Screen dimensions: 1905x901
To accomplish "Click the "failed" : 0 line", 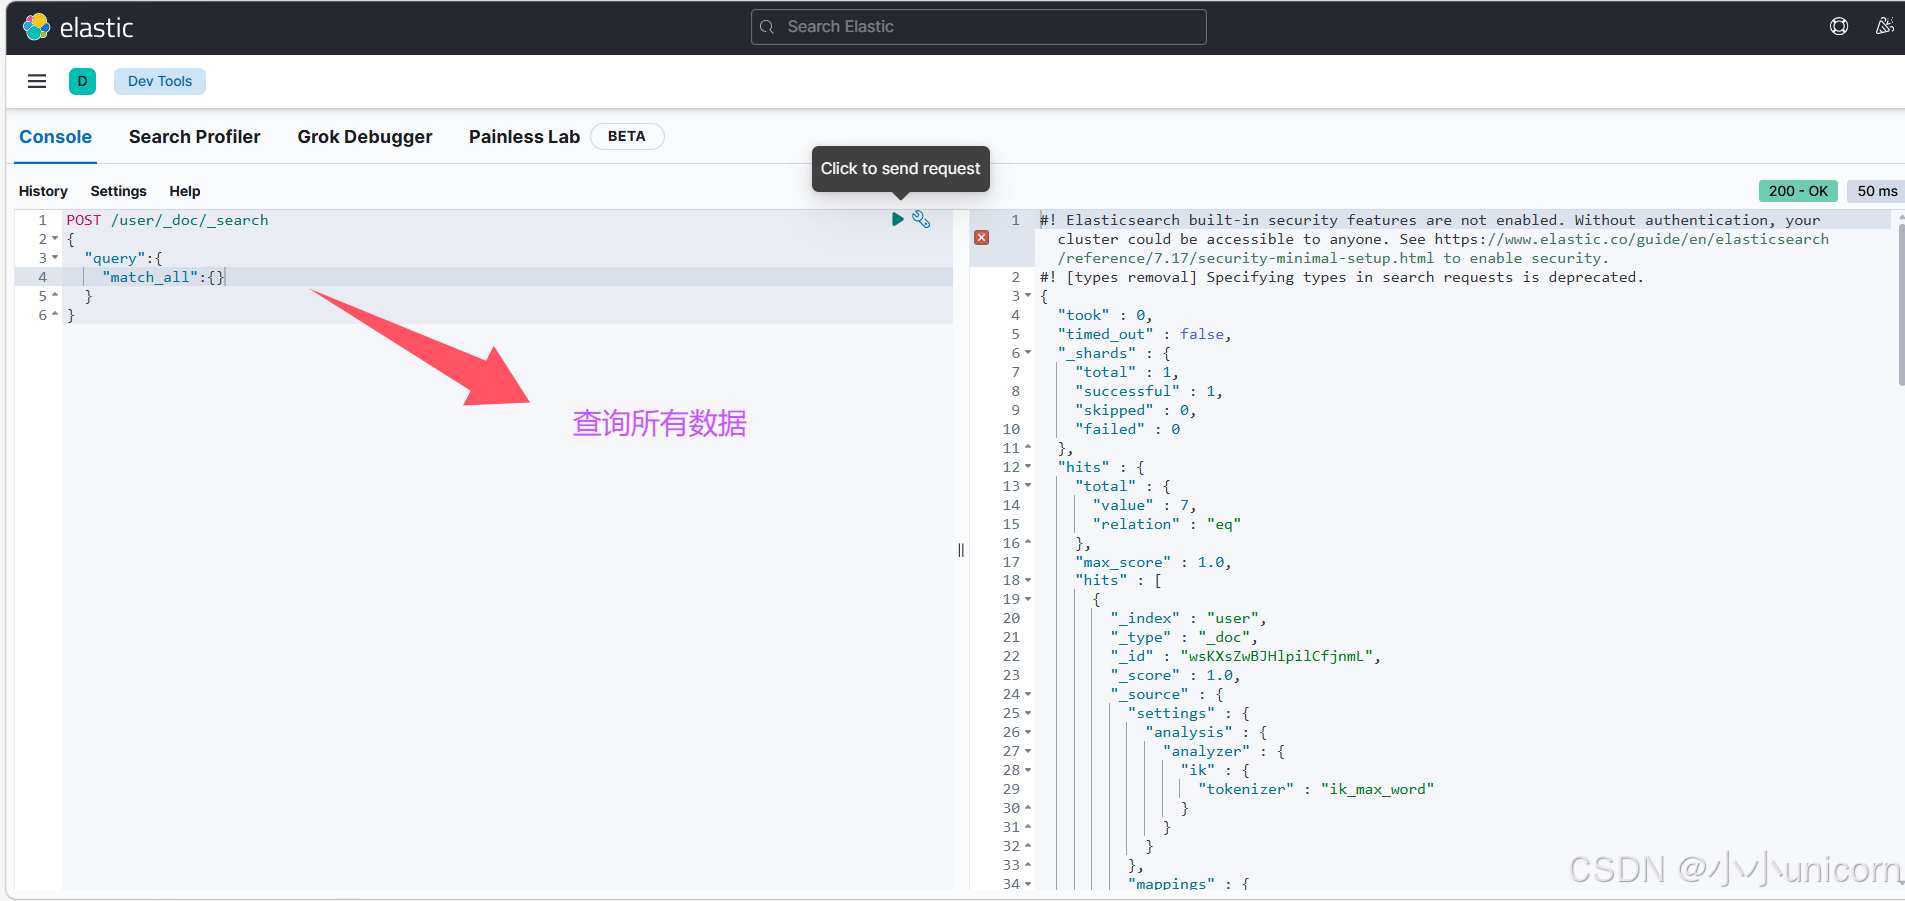I will pyautogui.click(x=1127, y=429).
